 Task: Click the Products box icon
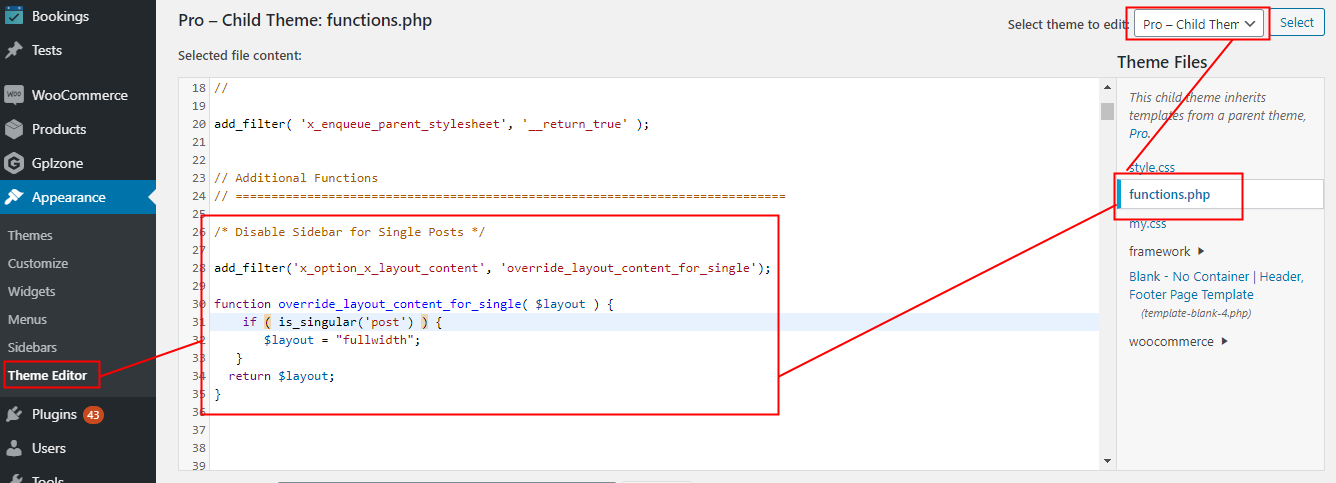[14, 129]
